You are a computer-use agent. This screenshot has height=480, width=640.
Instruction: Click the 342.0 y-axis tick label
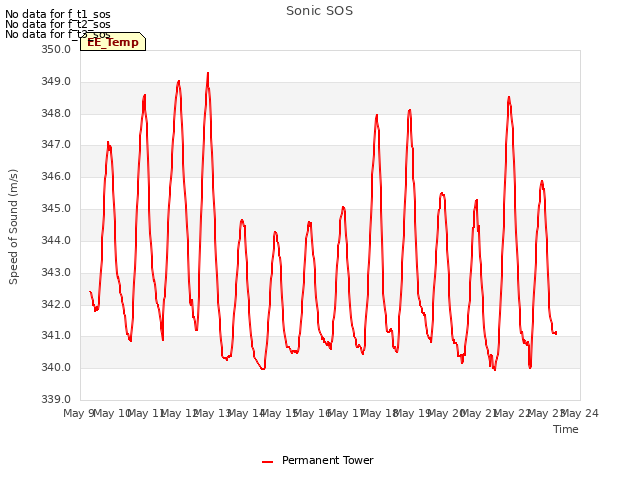[x=56, y=304]
